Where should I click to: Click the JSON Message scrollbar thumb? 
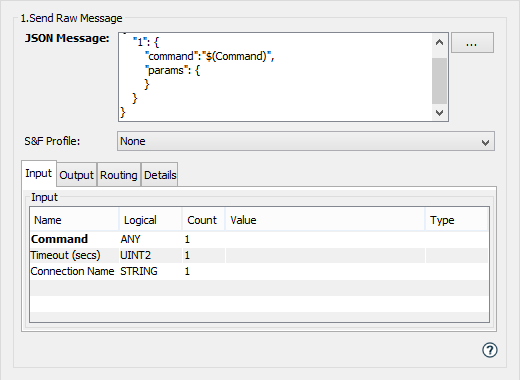(439, 81)
